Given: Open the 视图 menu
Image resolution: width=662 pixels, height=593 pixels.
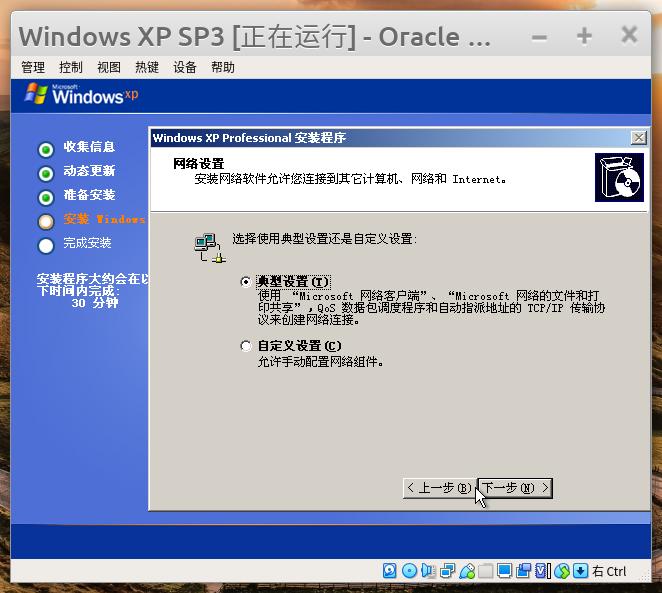Looking at the screenshot, I should click(109, 67).
